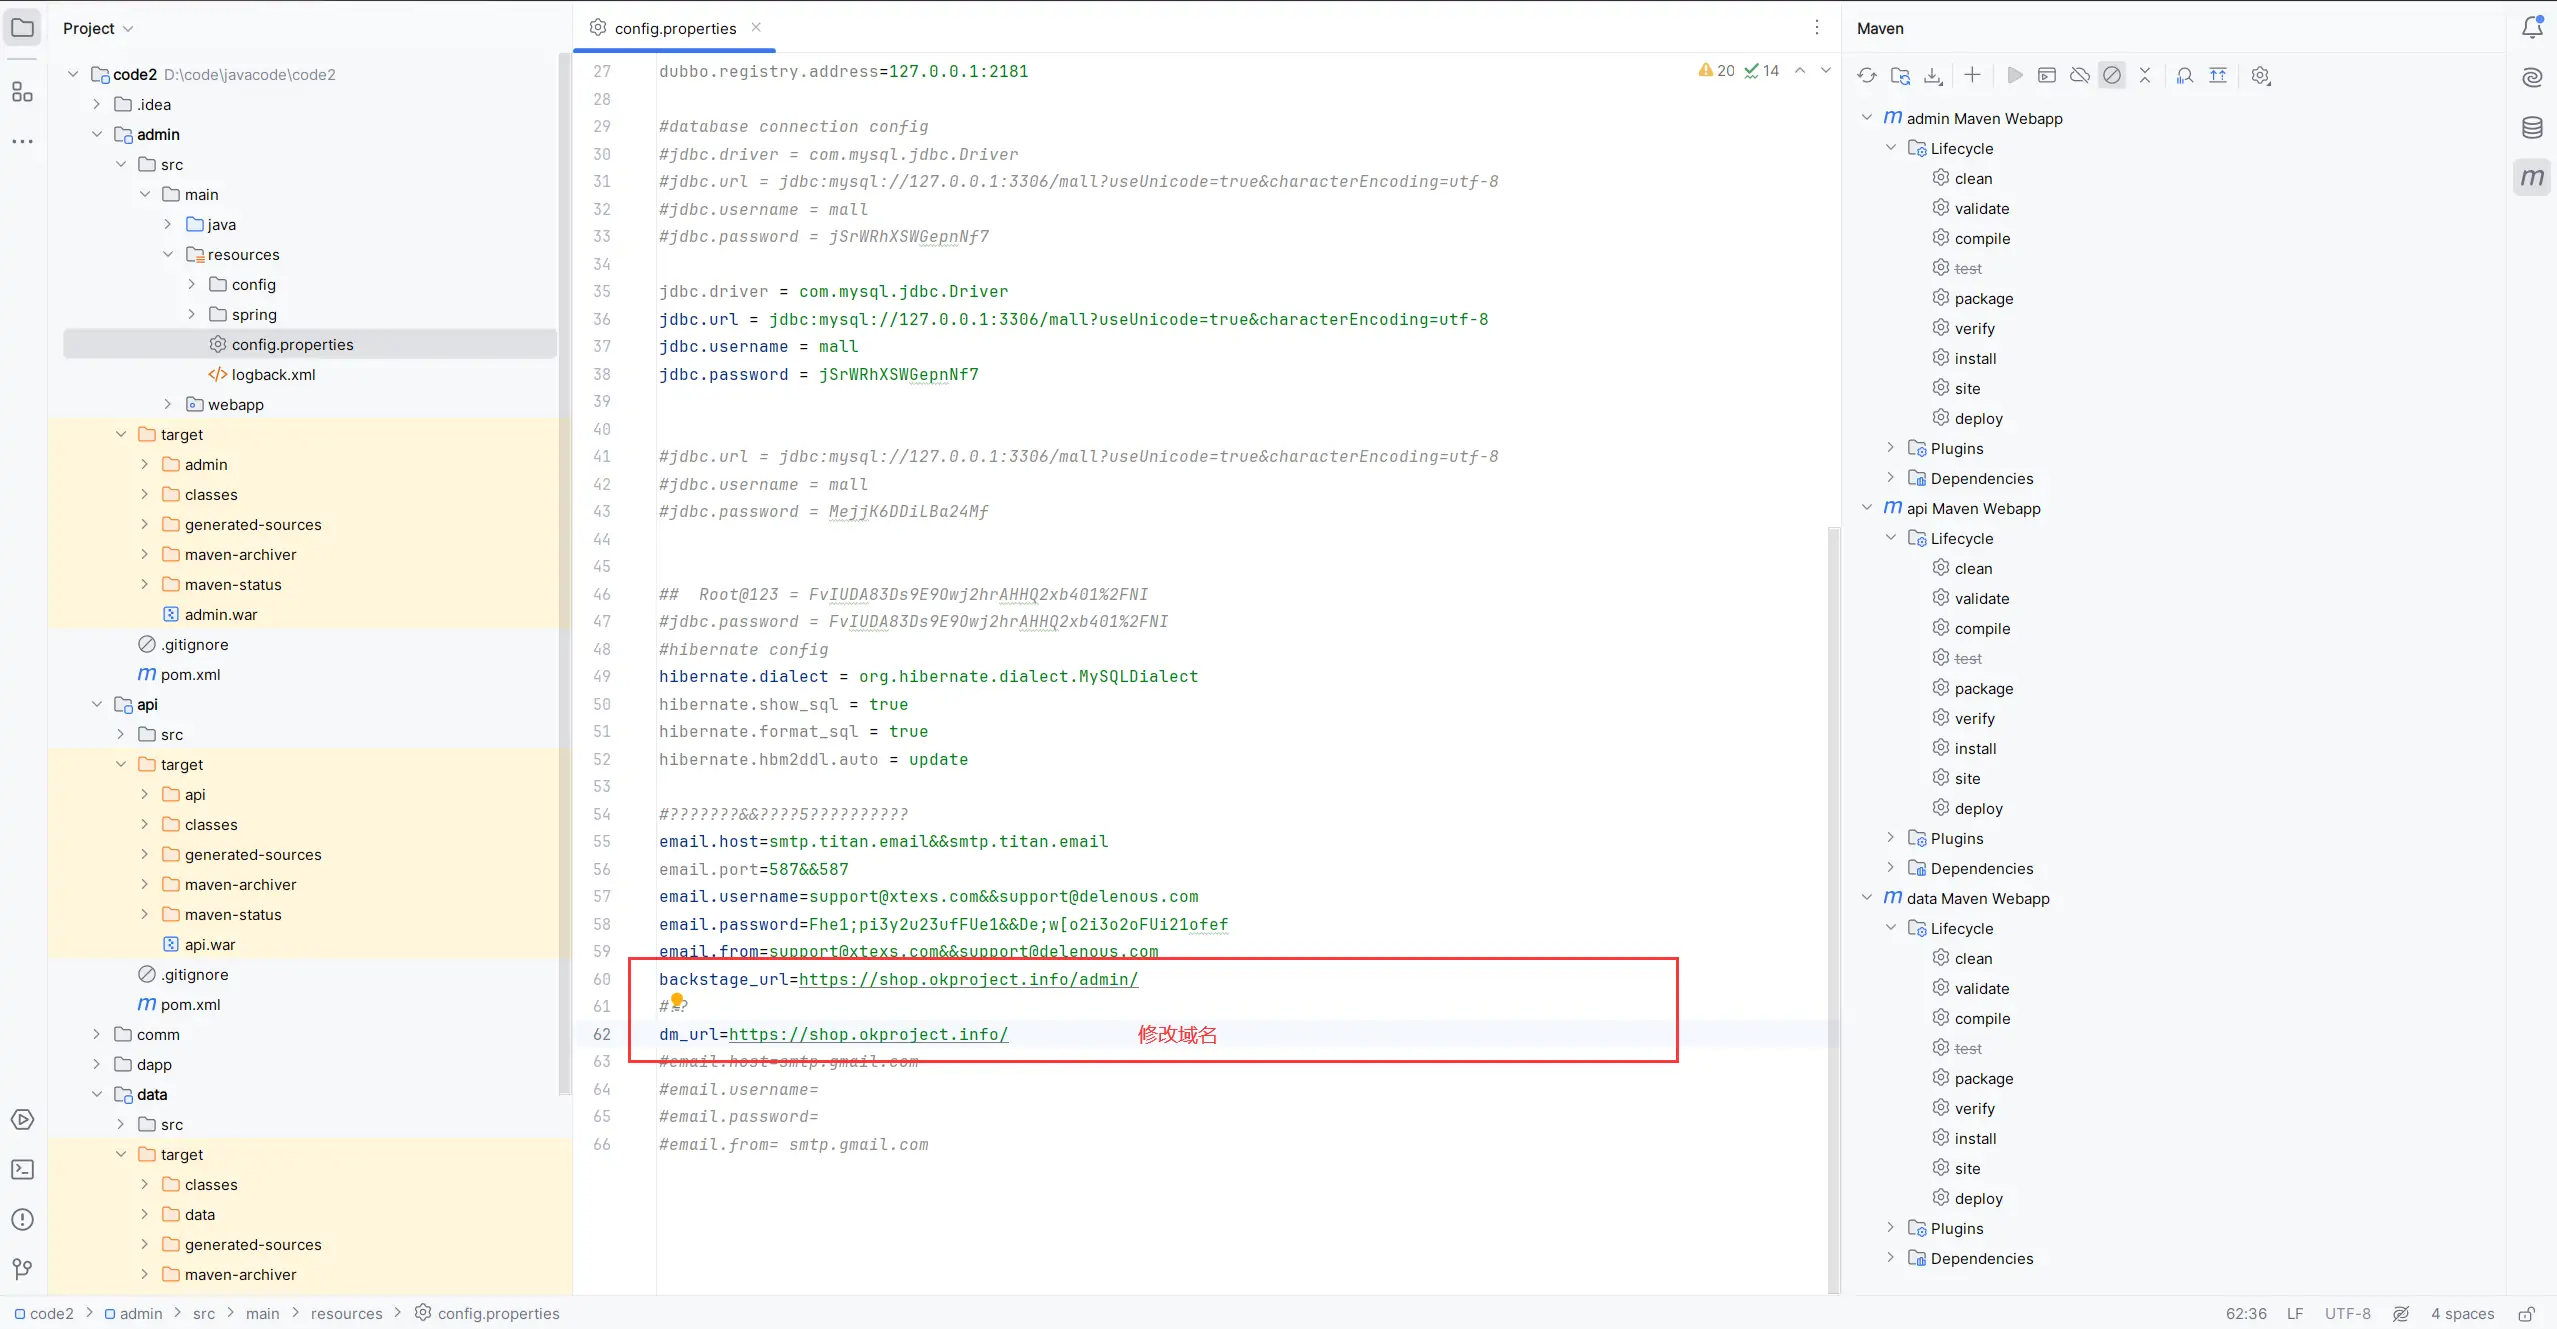
Task: Click the intention lightbulb on line 61
Action: [677, 1000]
